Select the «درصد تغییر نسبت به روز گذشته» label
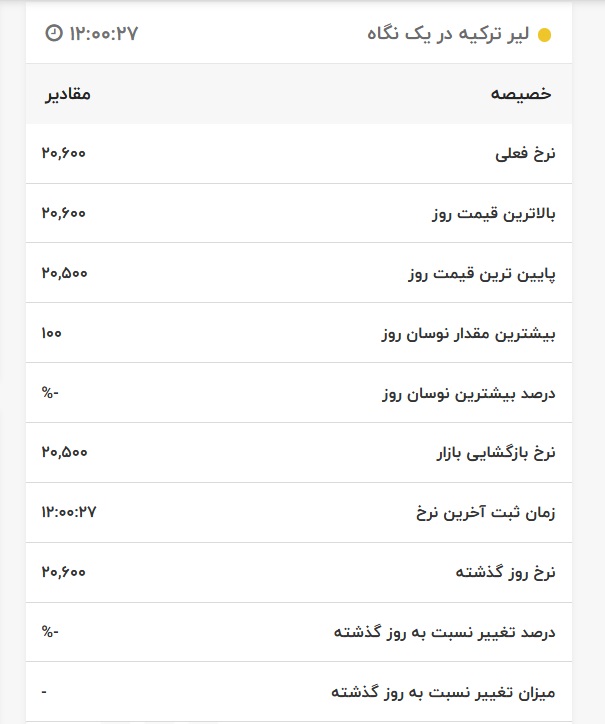Screen dimensions: 605x724 tap(444, 633)
